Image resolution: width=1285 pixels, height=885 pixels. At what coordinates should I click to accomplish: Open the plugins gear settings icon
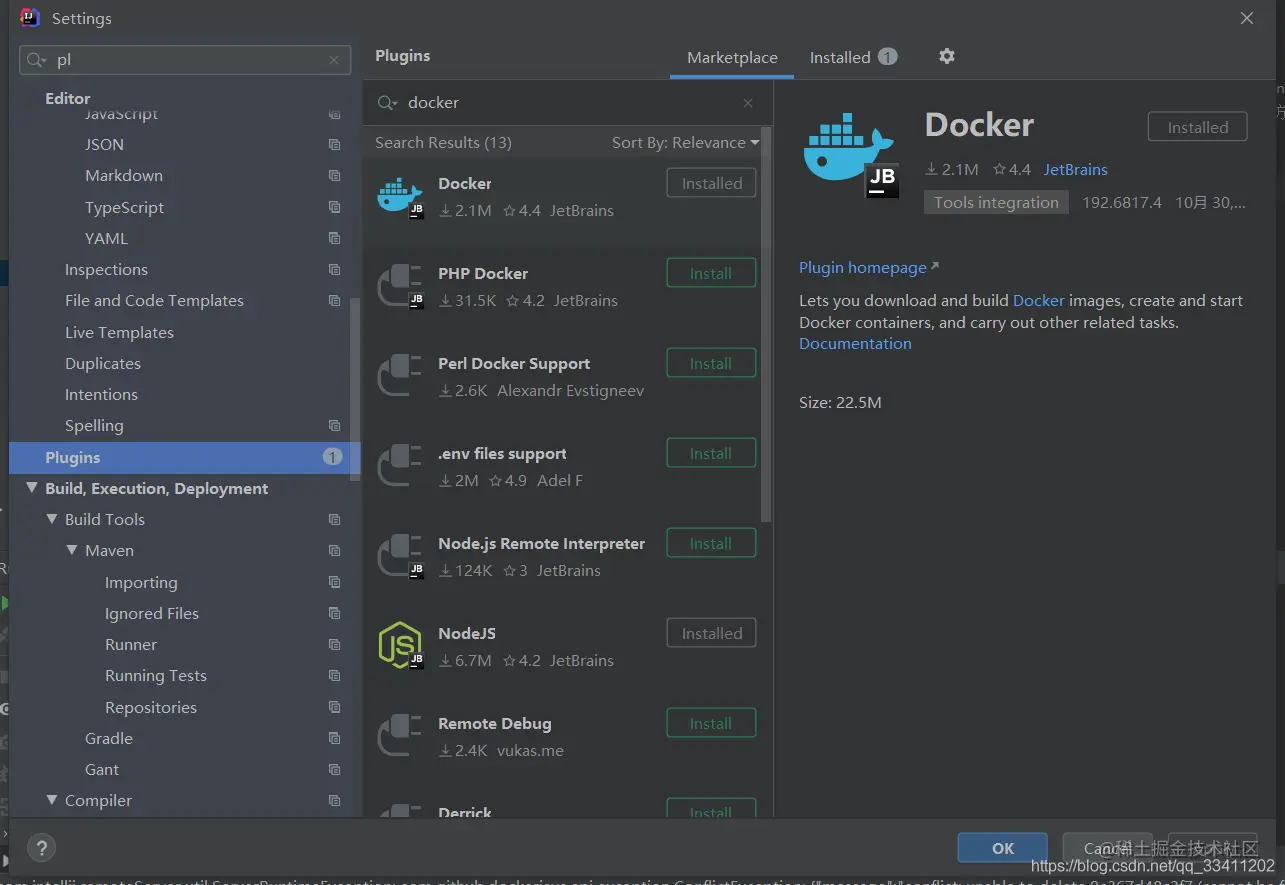tap(946, 56)
